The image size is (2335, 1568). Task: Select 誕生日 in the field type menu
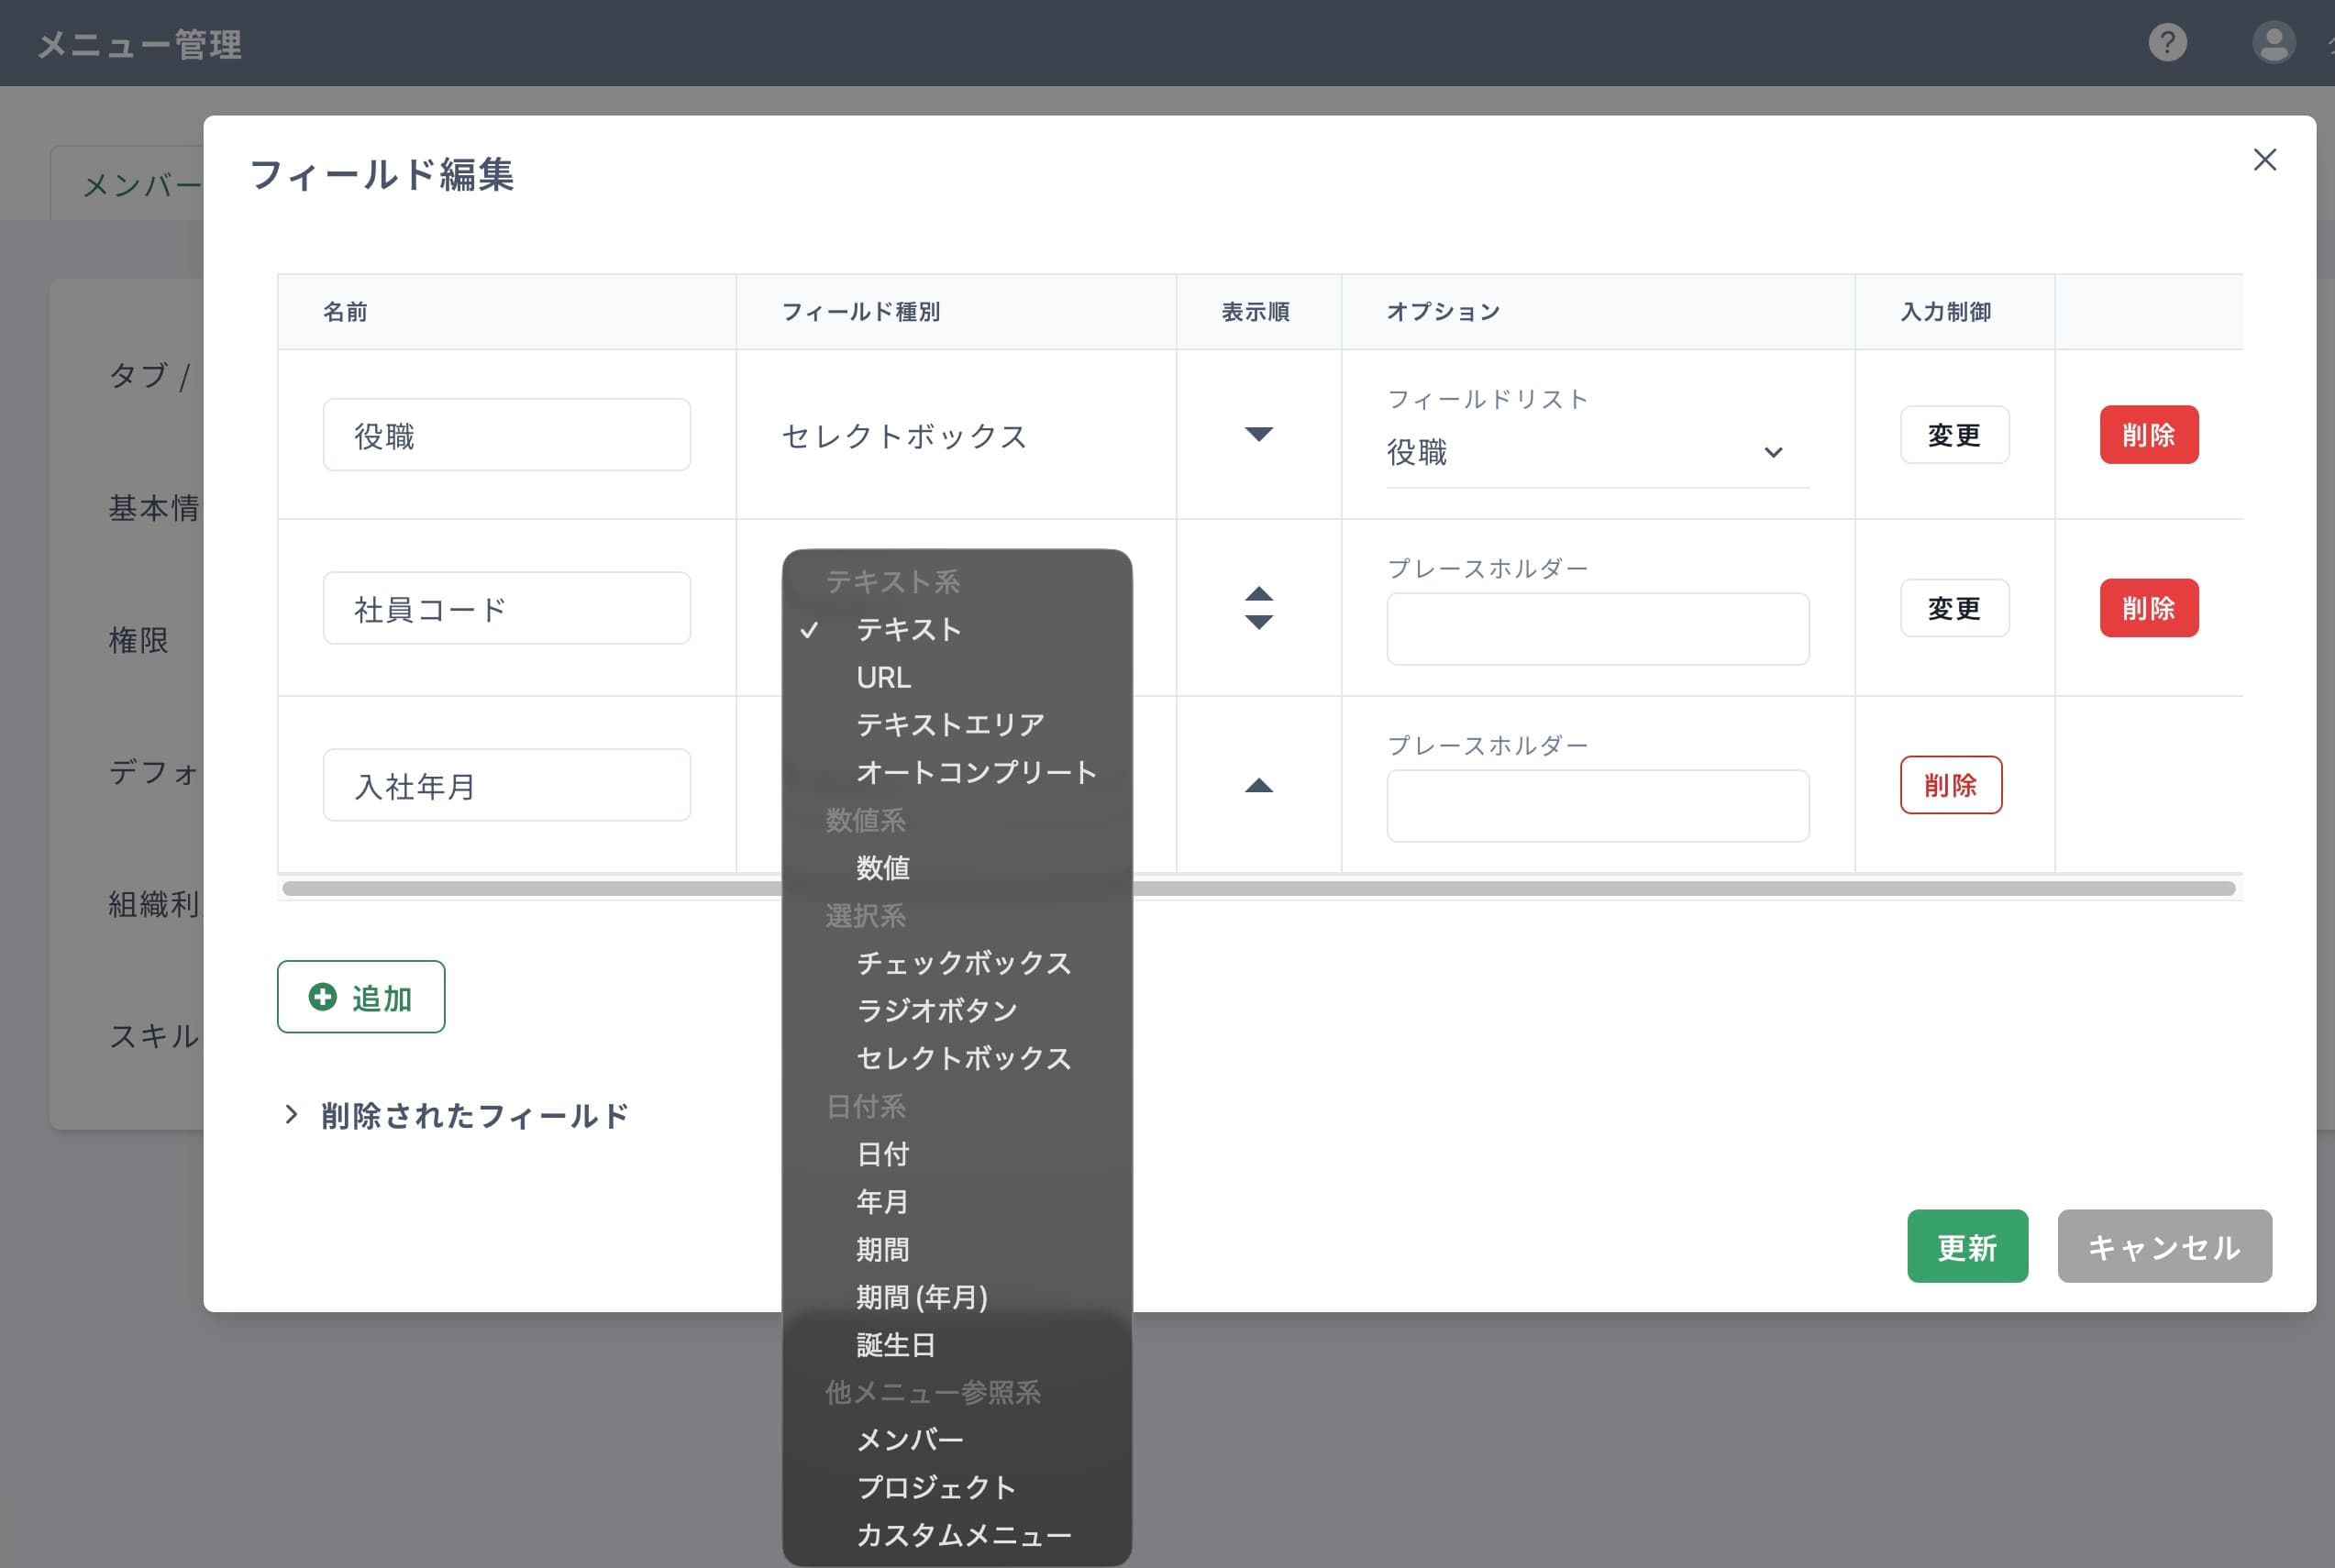(895, 1345)
